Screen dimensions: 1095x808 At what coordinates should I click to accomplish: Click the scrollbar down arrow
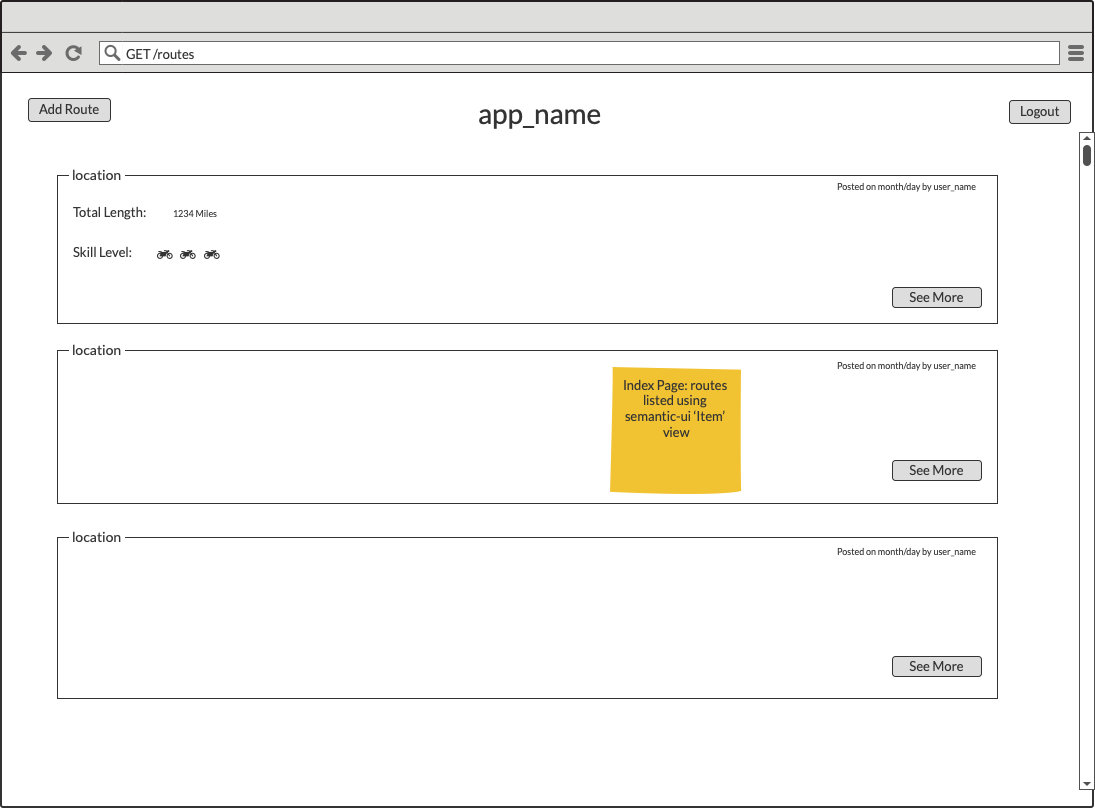tap(1087, 784)
